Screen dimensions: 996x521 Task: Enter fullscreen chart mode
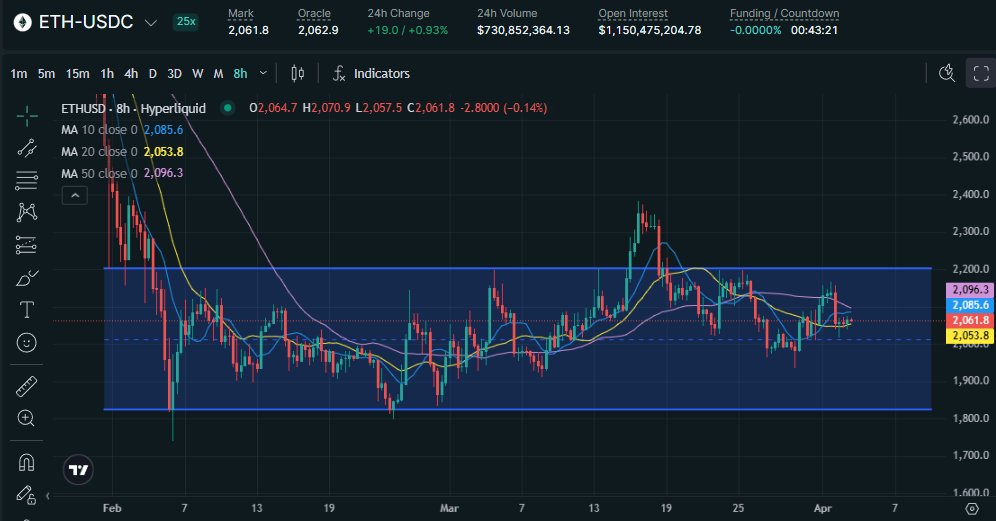pyautogui.click(x=981, y=74)
